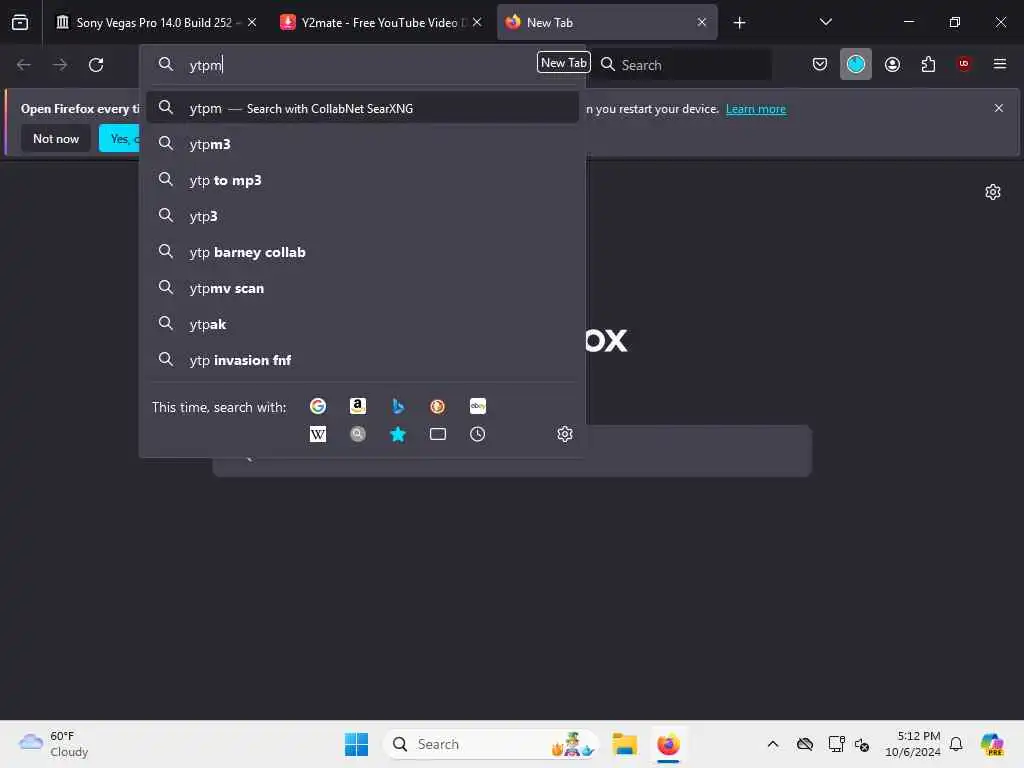Select the New Tab browser tab
The image size is (1024, 768).
pos(607,22)
